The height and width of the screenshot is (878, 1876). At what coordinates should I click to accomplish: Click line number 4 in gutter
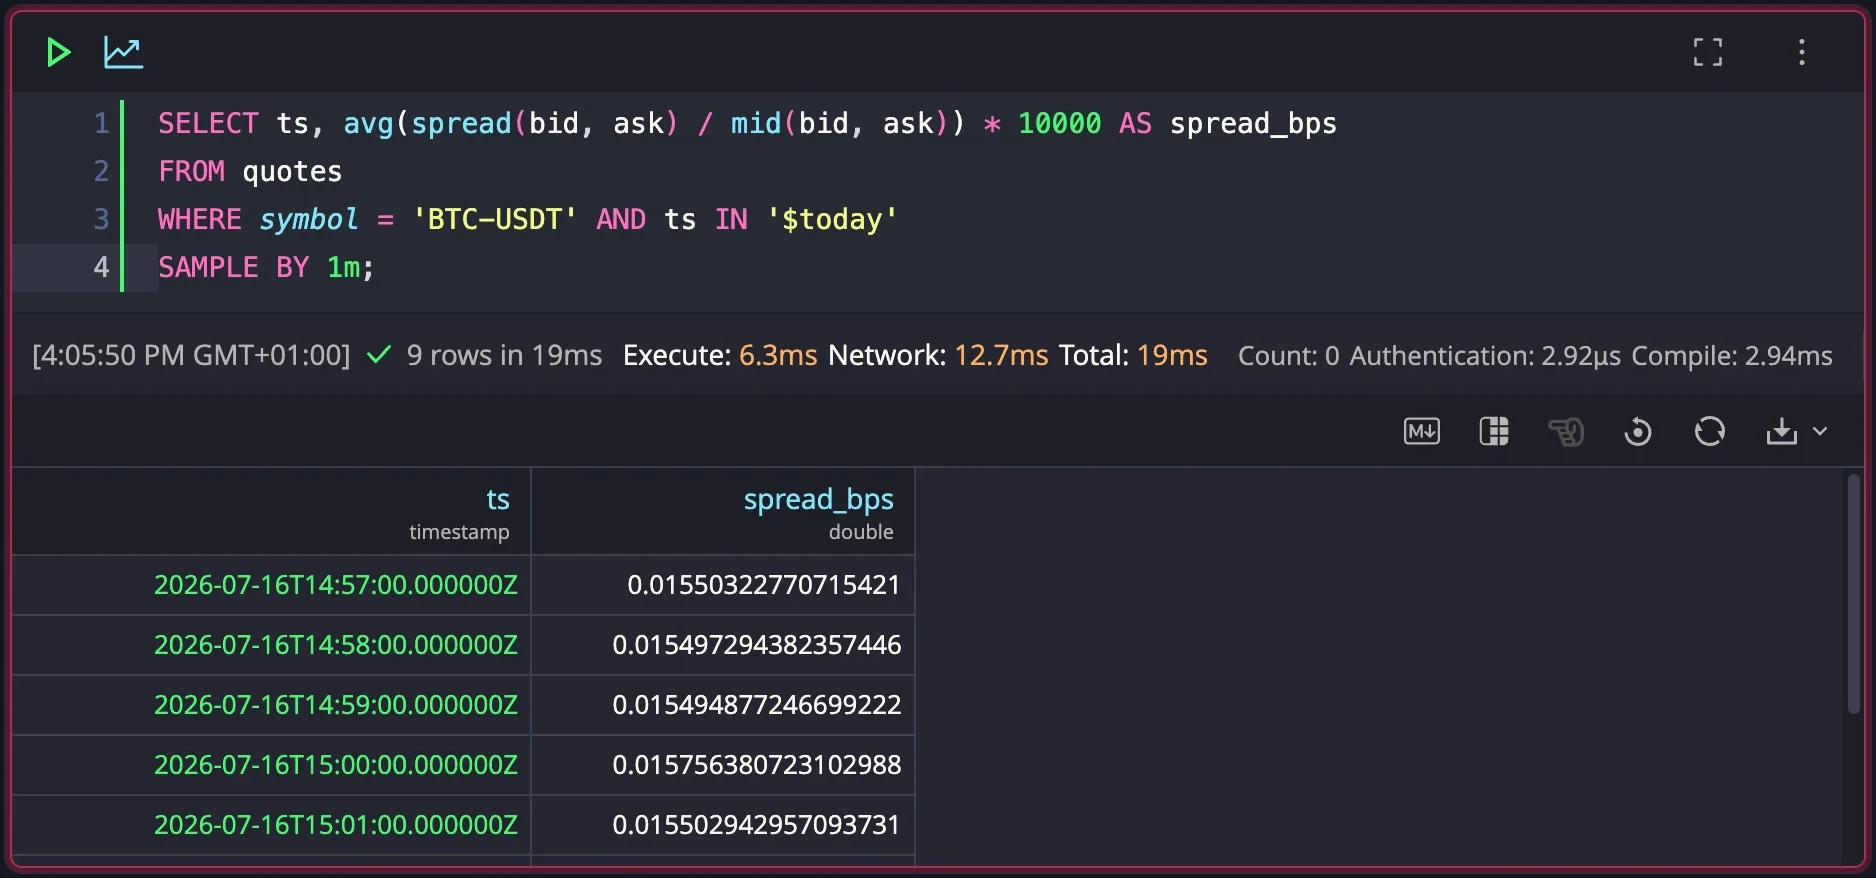101,267
